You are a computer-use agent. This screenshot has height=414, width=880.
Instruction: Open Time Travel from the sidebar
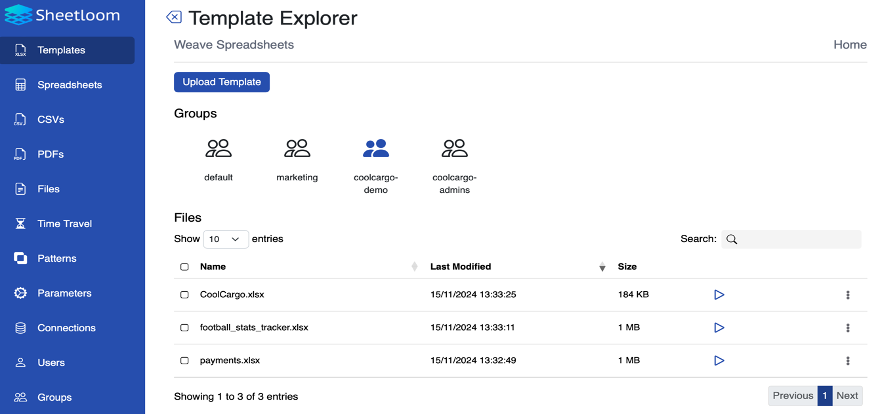pyautogui.click(x=64, y=224)
